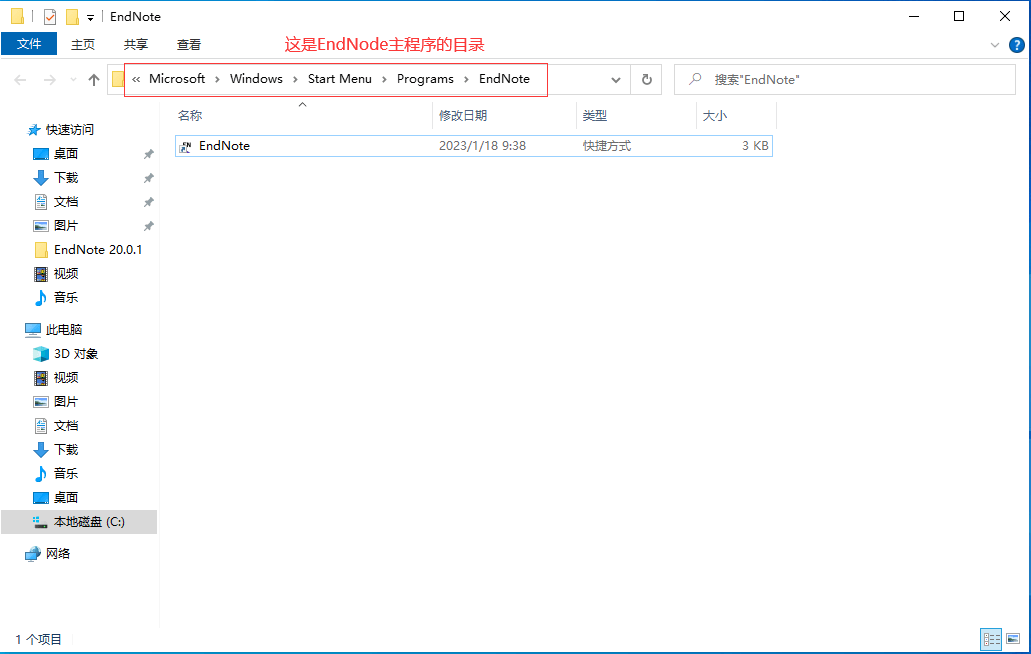The height and width of the screenshot is (654, 1031).
Task: Open 文档 under 此电脑
Action: click(x=66, y=426)
